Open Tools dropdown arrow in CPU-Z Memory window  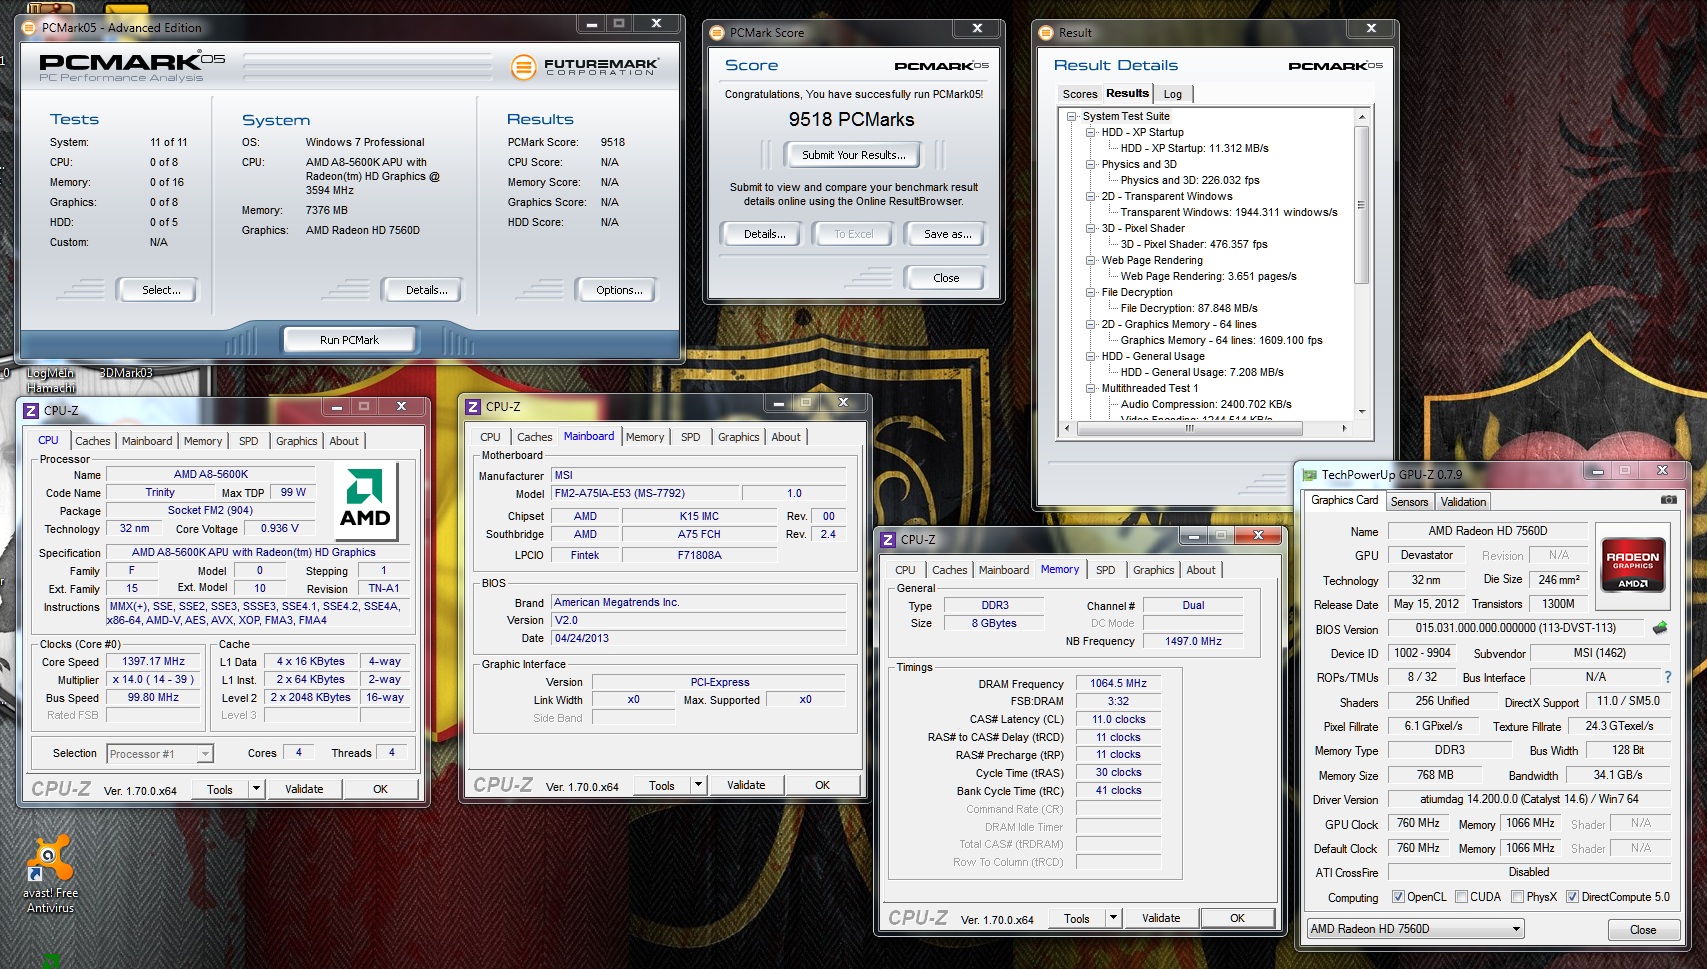(1113, 918)
